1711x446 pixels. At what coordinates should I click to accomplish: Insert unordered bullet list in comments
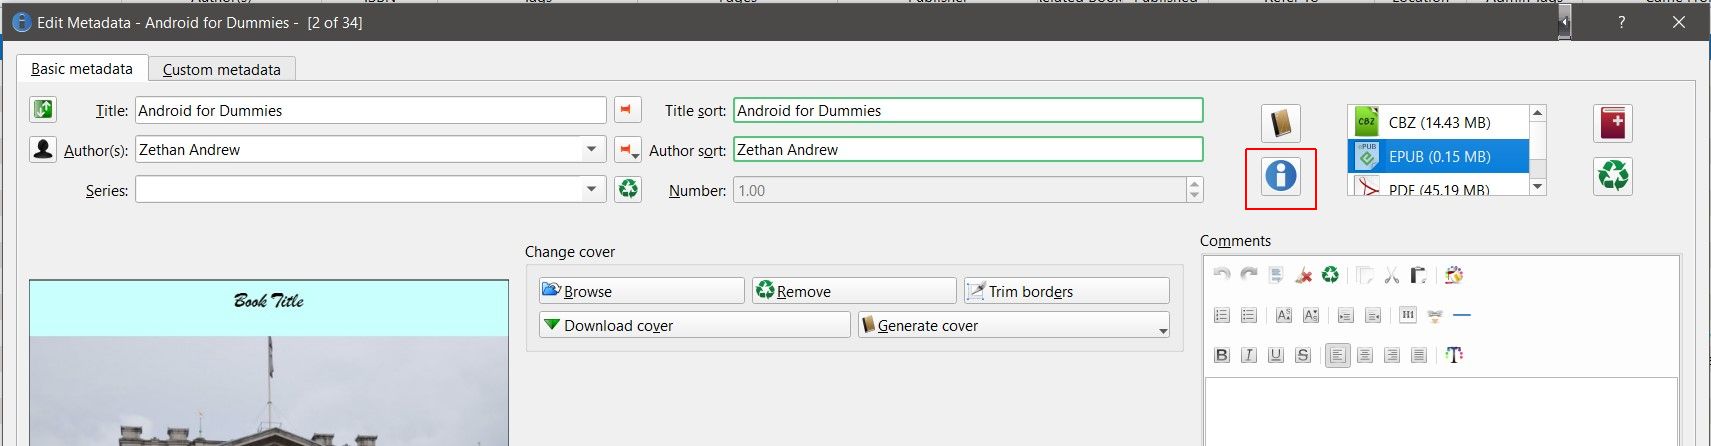coord(1248,315)
